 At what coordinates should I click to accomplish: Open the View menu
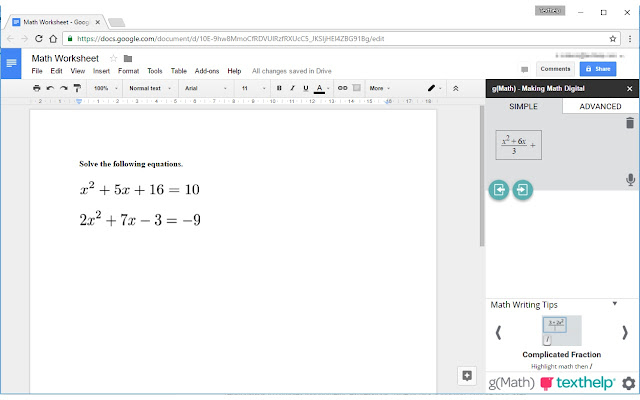point(78,71)
